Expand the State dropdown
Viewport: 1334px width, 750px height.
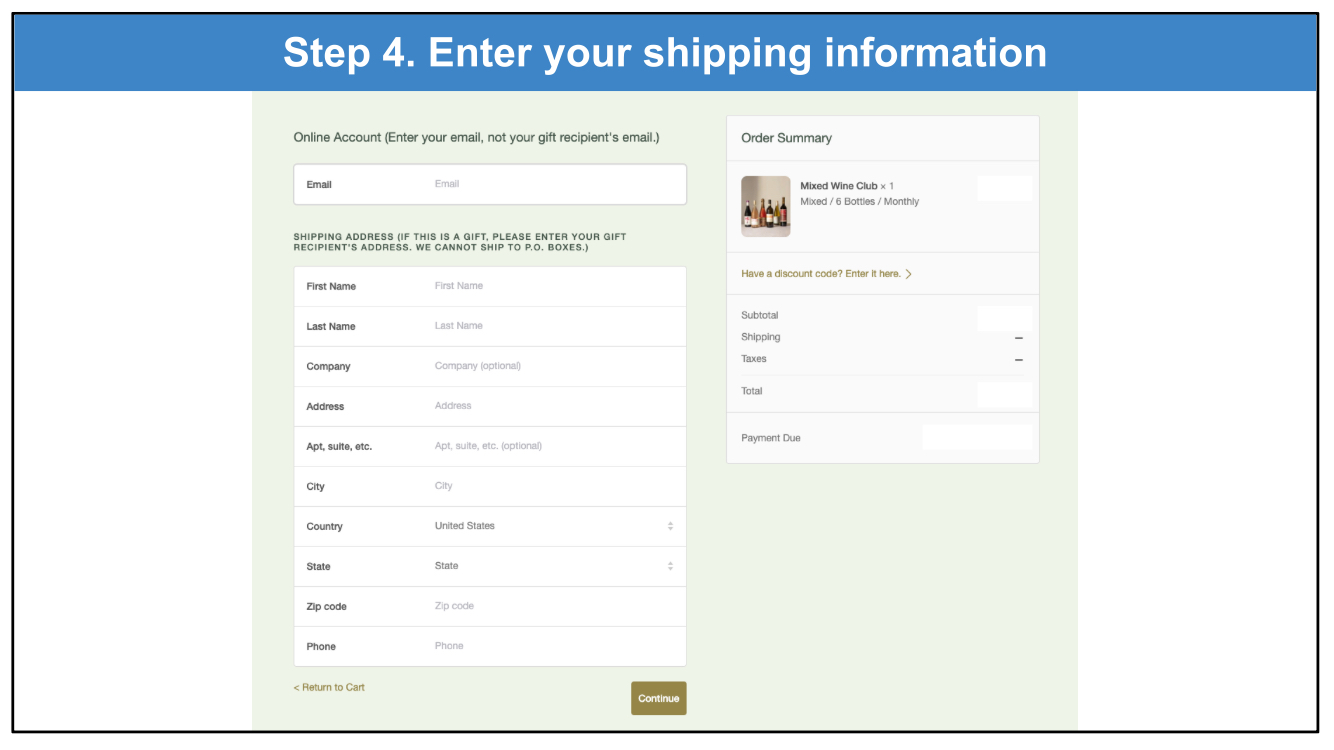(550, 566)
